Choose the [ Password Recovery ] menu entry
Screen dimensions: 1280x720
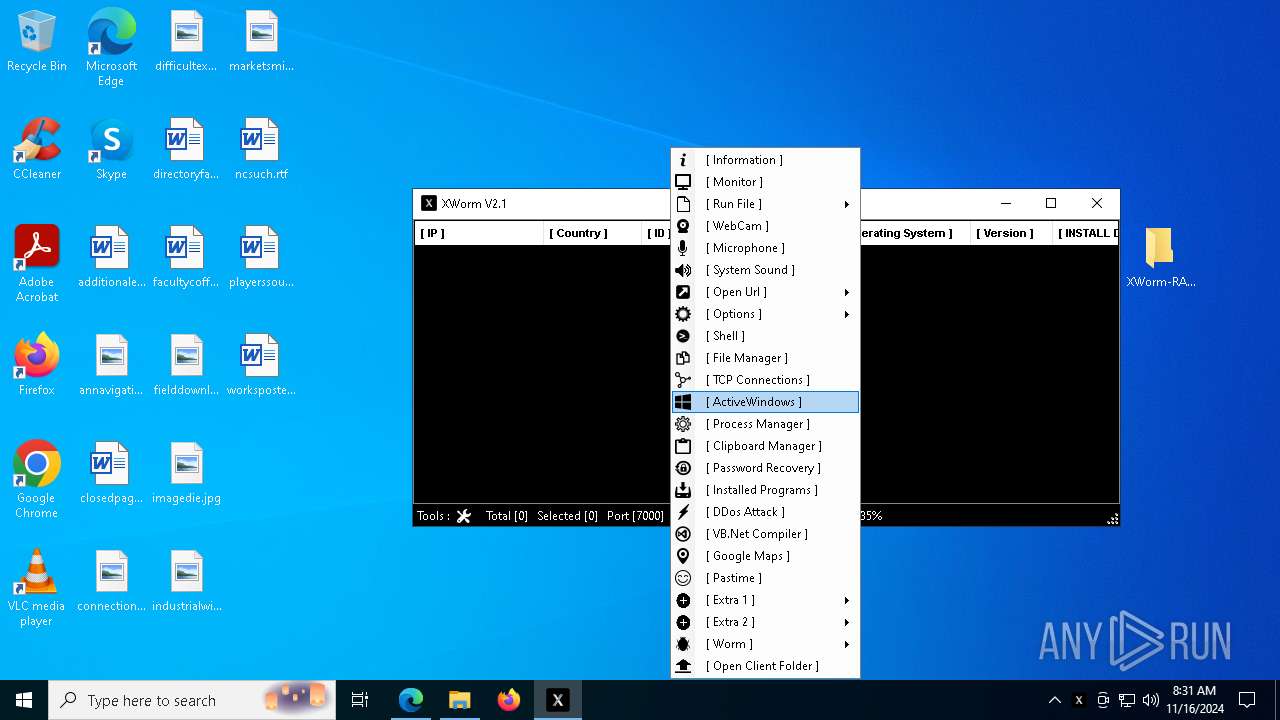765,468
